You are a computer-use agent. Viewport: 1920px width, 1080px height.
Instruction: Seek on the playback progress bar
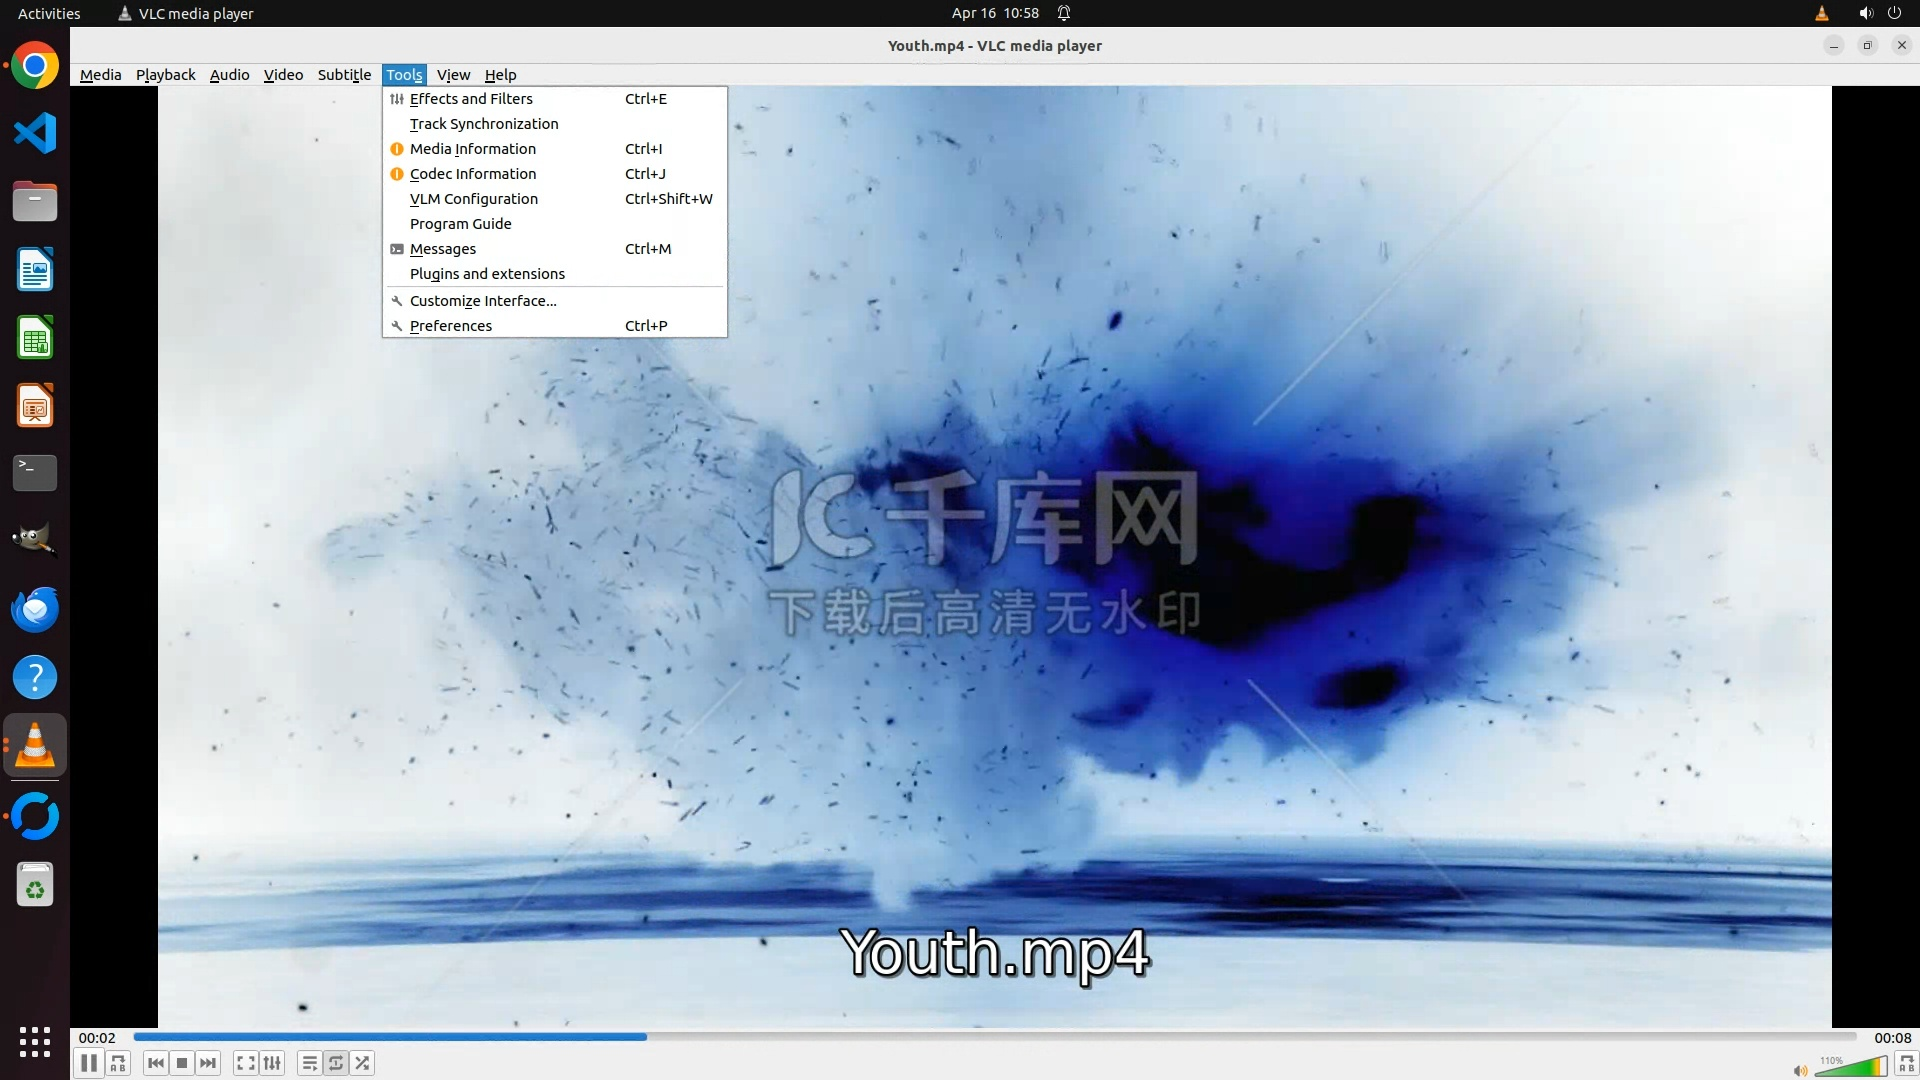[994, 1037]
